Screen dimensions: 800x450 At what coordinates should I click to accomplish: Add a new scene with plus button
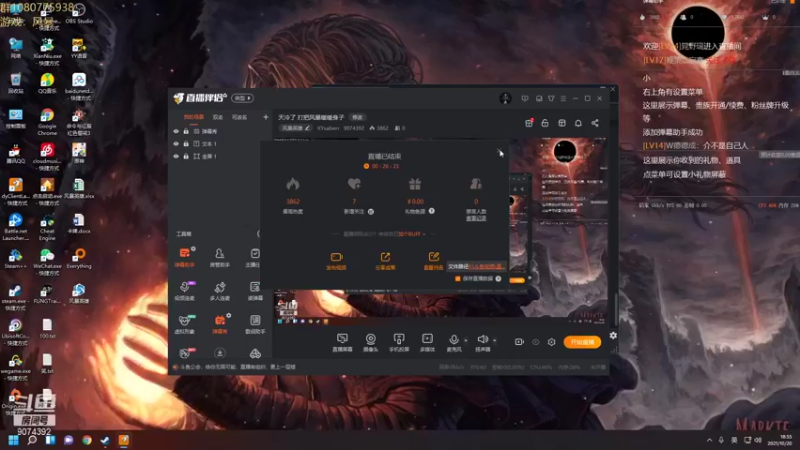(265, 117)
